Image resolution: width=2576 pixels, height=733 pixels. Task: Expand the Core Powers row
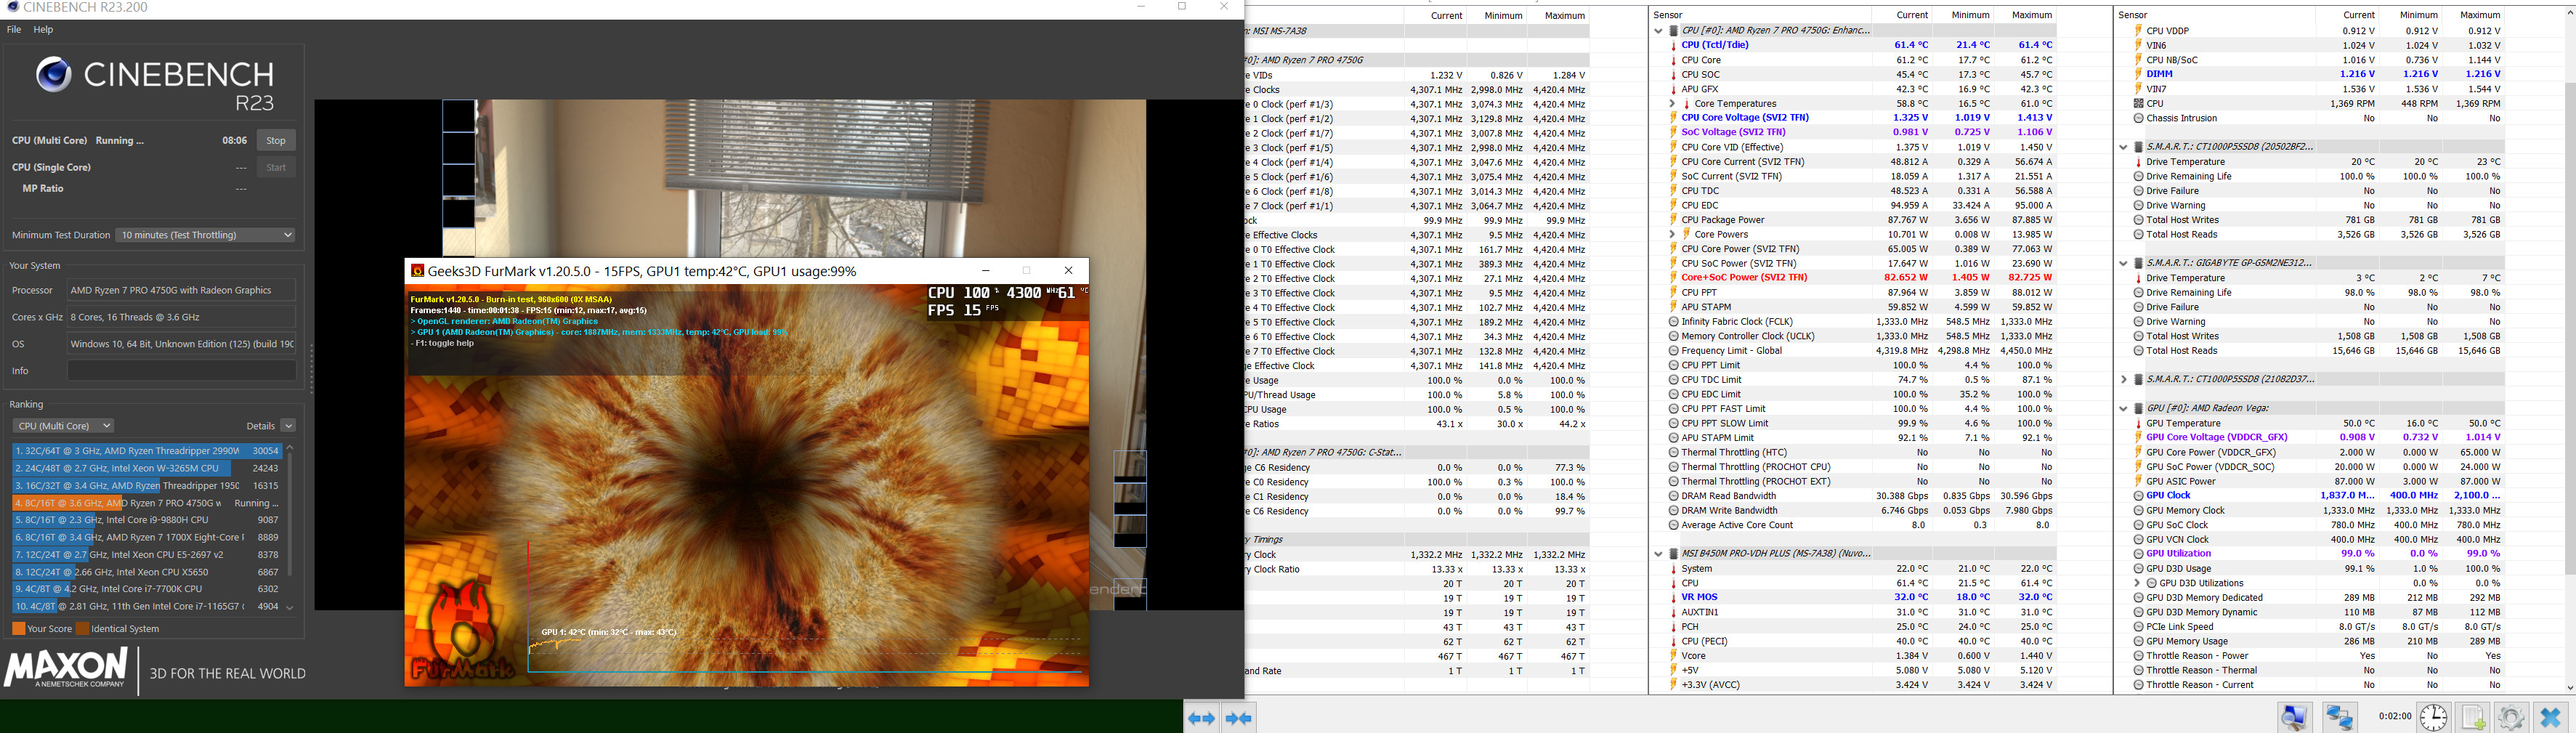click(1672, 235)
